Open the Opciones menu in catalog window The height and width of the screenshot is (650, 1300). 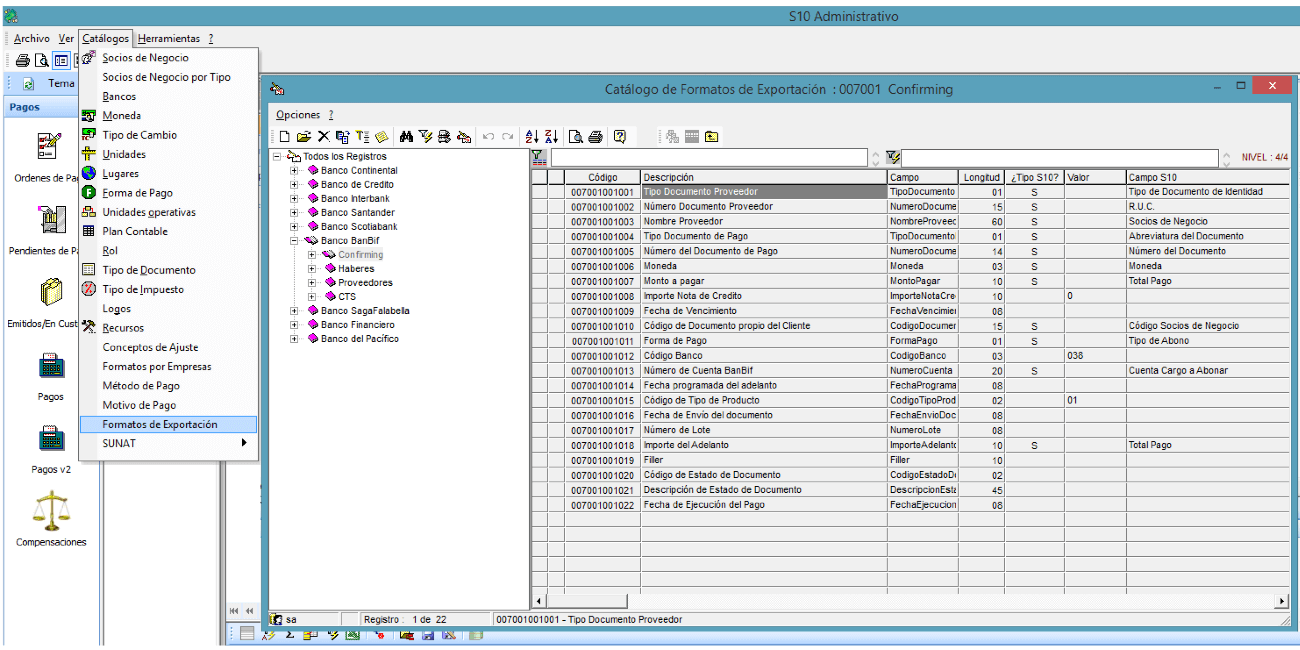[x=298, y=115]
